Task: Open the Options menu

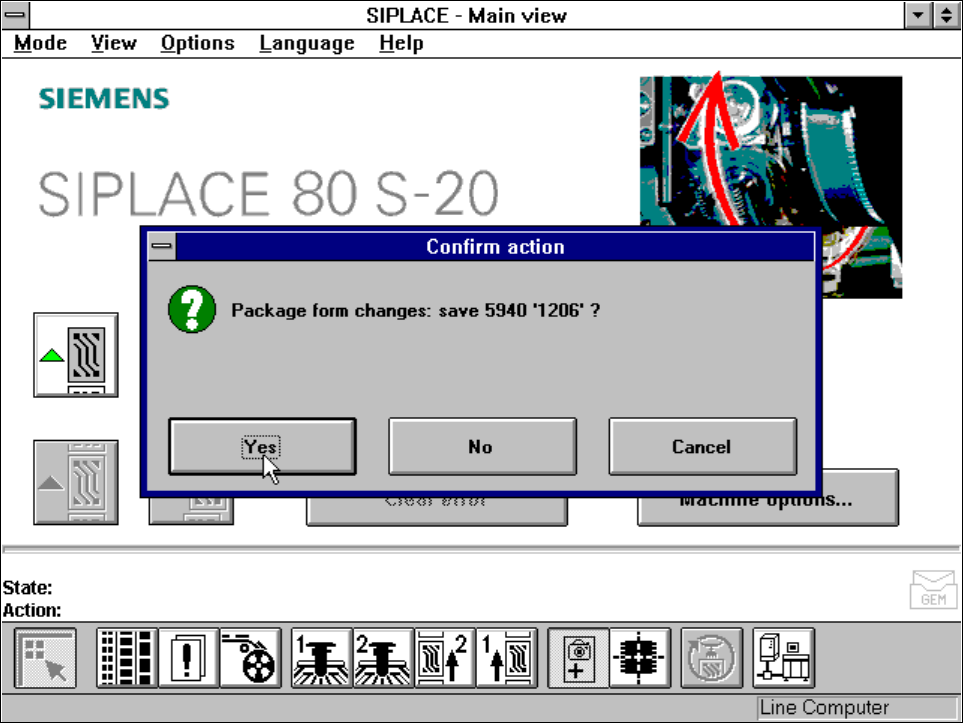Action: tap(197, 44)
